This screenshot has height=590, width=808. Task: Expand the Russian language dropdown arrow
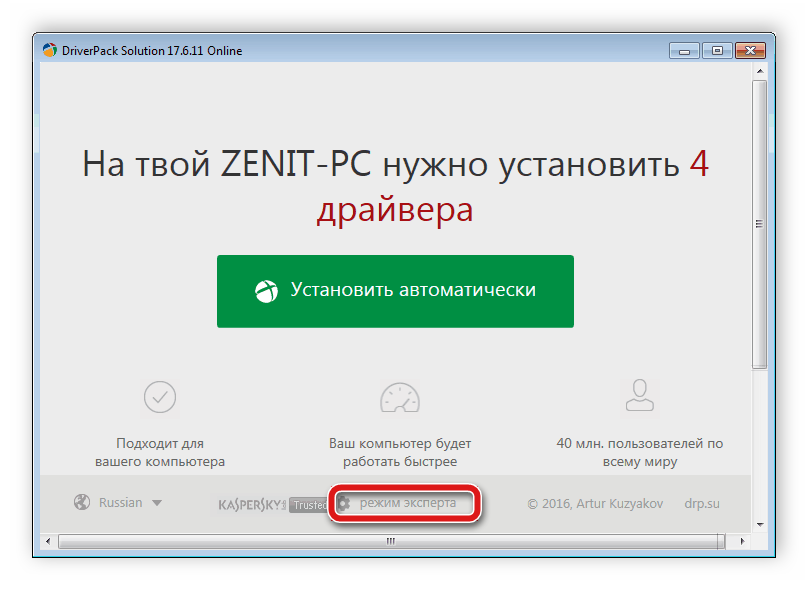157,503
